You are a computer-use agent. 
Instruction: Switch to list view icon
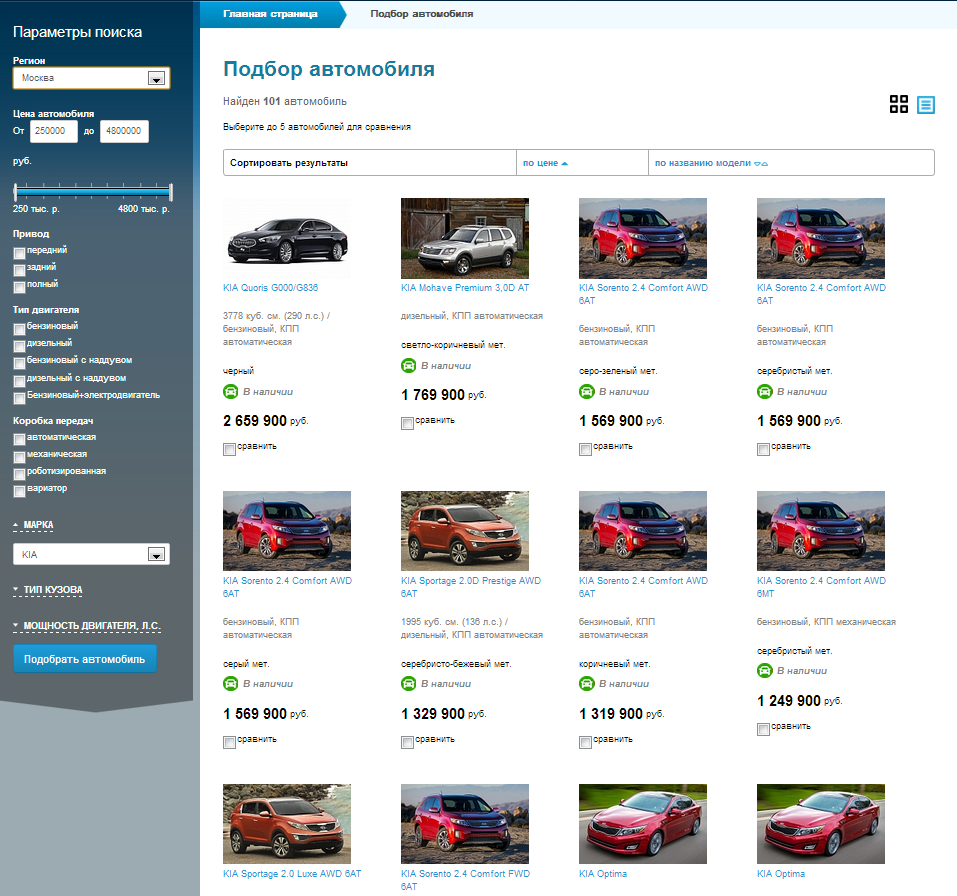pyautogui.click(x=925, y=105)
